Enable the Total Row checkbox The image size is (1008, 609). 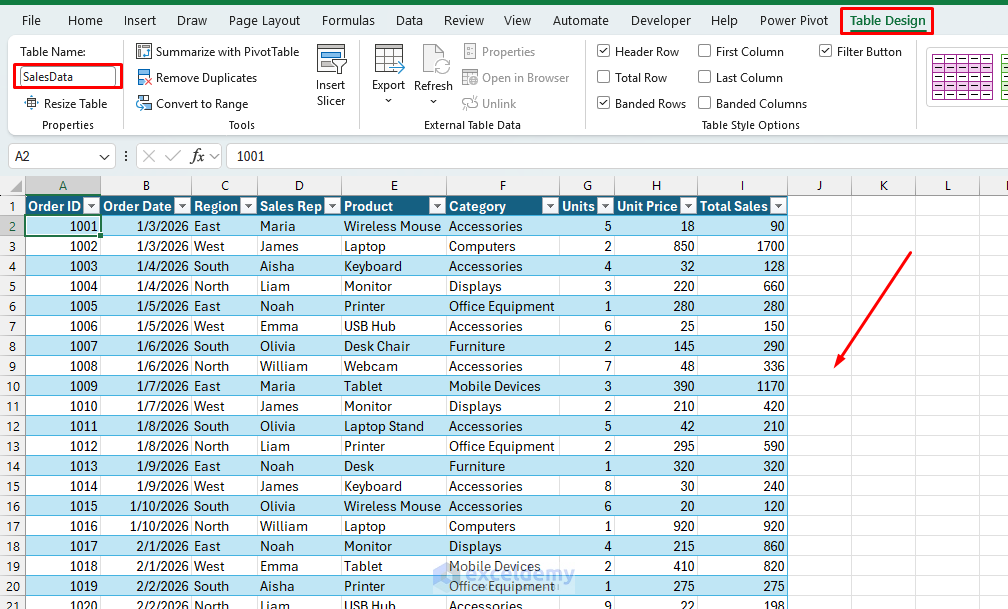tap(604, 77)
